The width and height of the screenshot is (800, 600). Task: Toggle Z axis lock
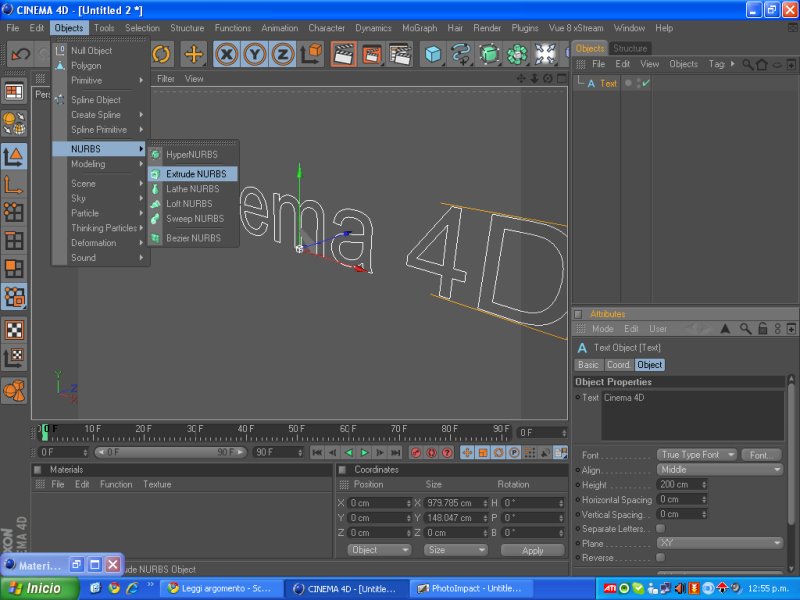tap(283, 54)
